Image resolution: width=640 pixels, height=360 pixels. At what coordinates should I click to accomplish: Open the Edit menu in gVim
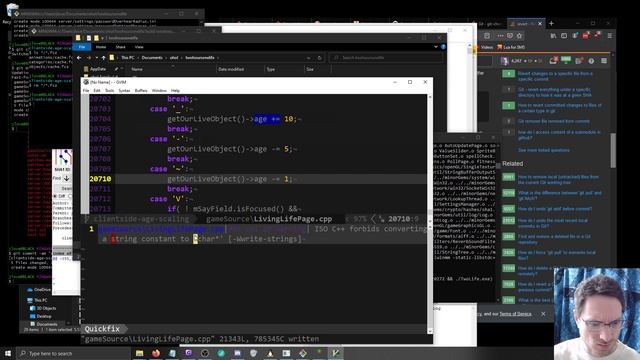(97, 91)
